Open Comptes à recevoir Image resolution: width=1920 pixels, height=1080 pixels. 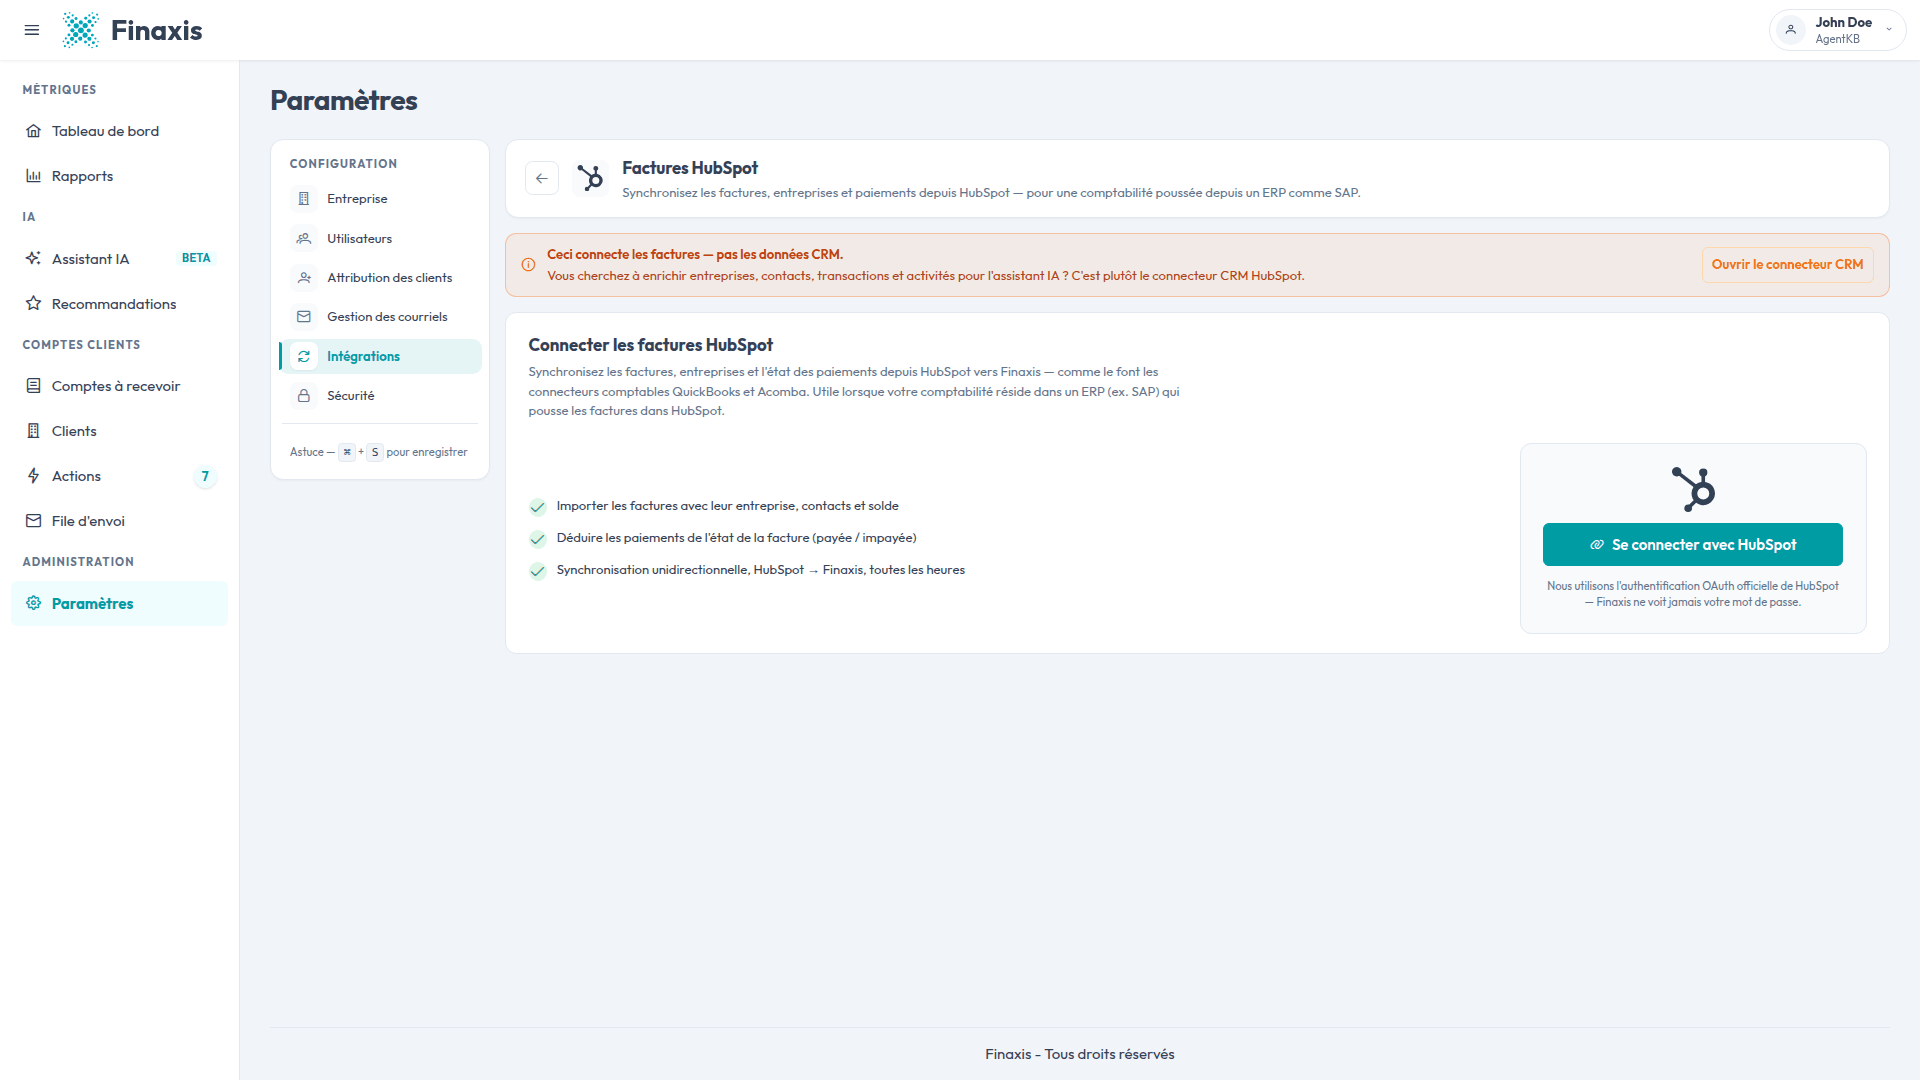[119, 386]
